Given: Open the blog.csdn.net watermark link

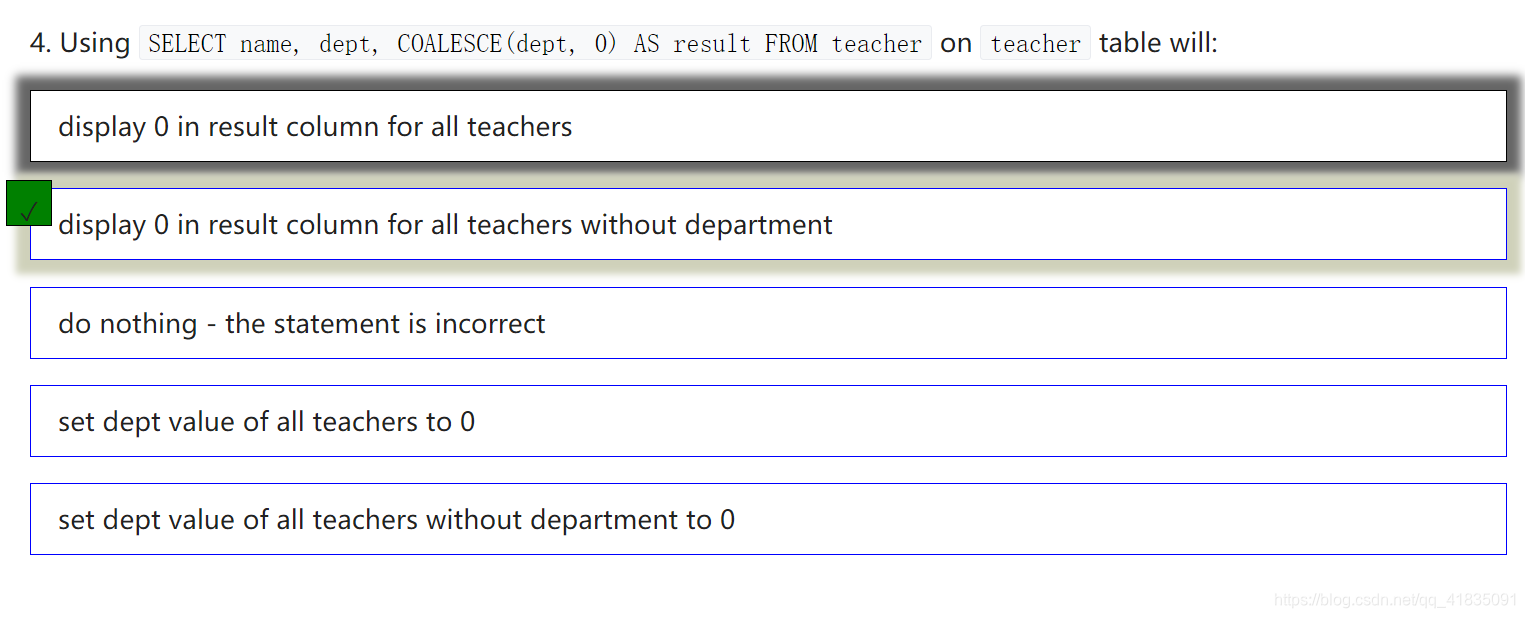Looking at the screenshot, I should 1396,600.
